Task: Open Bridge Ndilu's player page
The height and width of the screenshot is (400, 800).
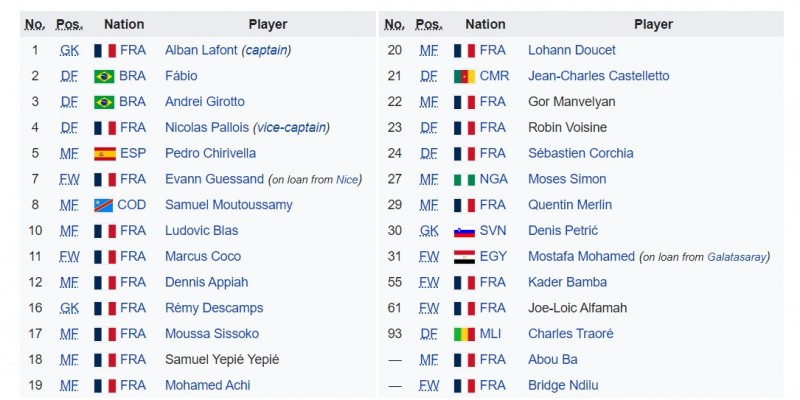Action: pyautogui.click(x=564, y=385)
